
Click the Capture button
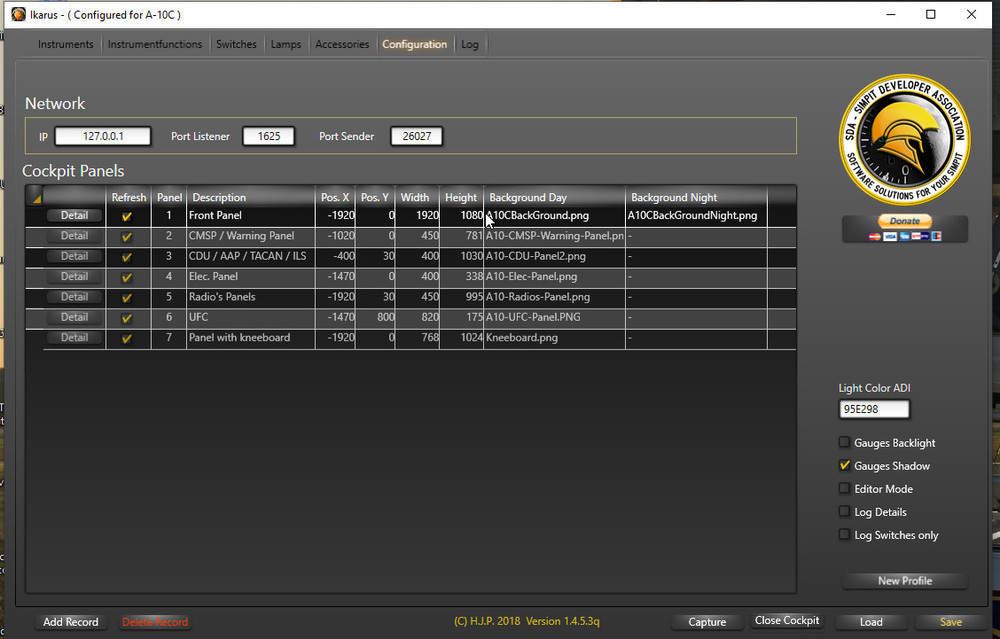pos(707,622)
